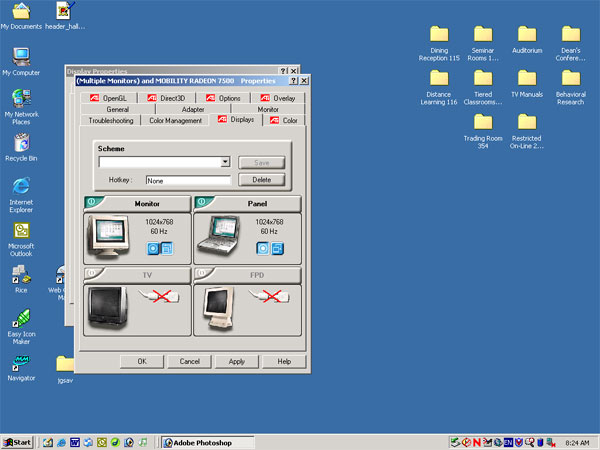This screenshot has height=450, width=600.
Task: Open the Rice desktop shortcut
Action: (x=21, y=279)
